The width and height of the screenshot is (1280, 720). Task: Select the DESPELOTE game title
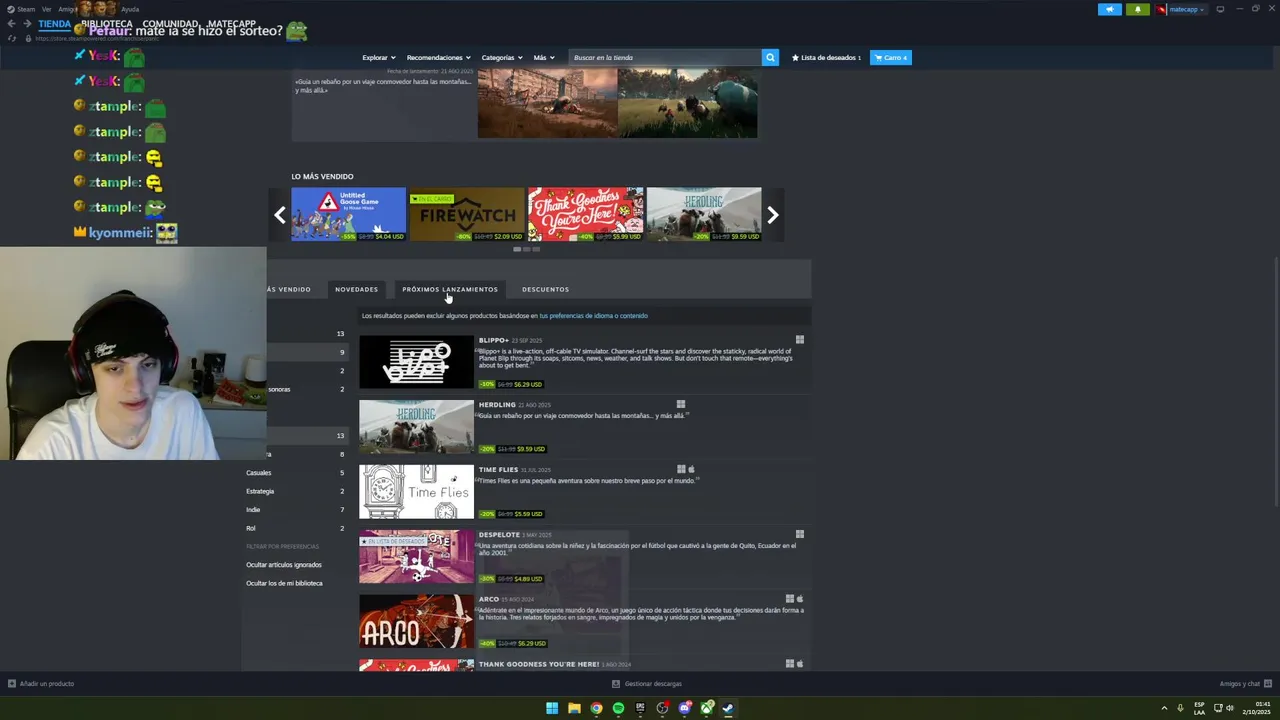(499, 535)
